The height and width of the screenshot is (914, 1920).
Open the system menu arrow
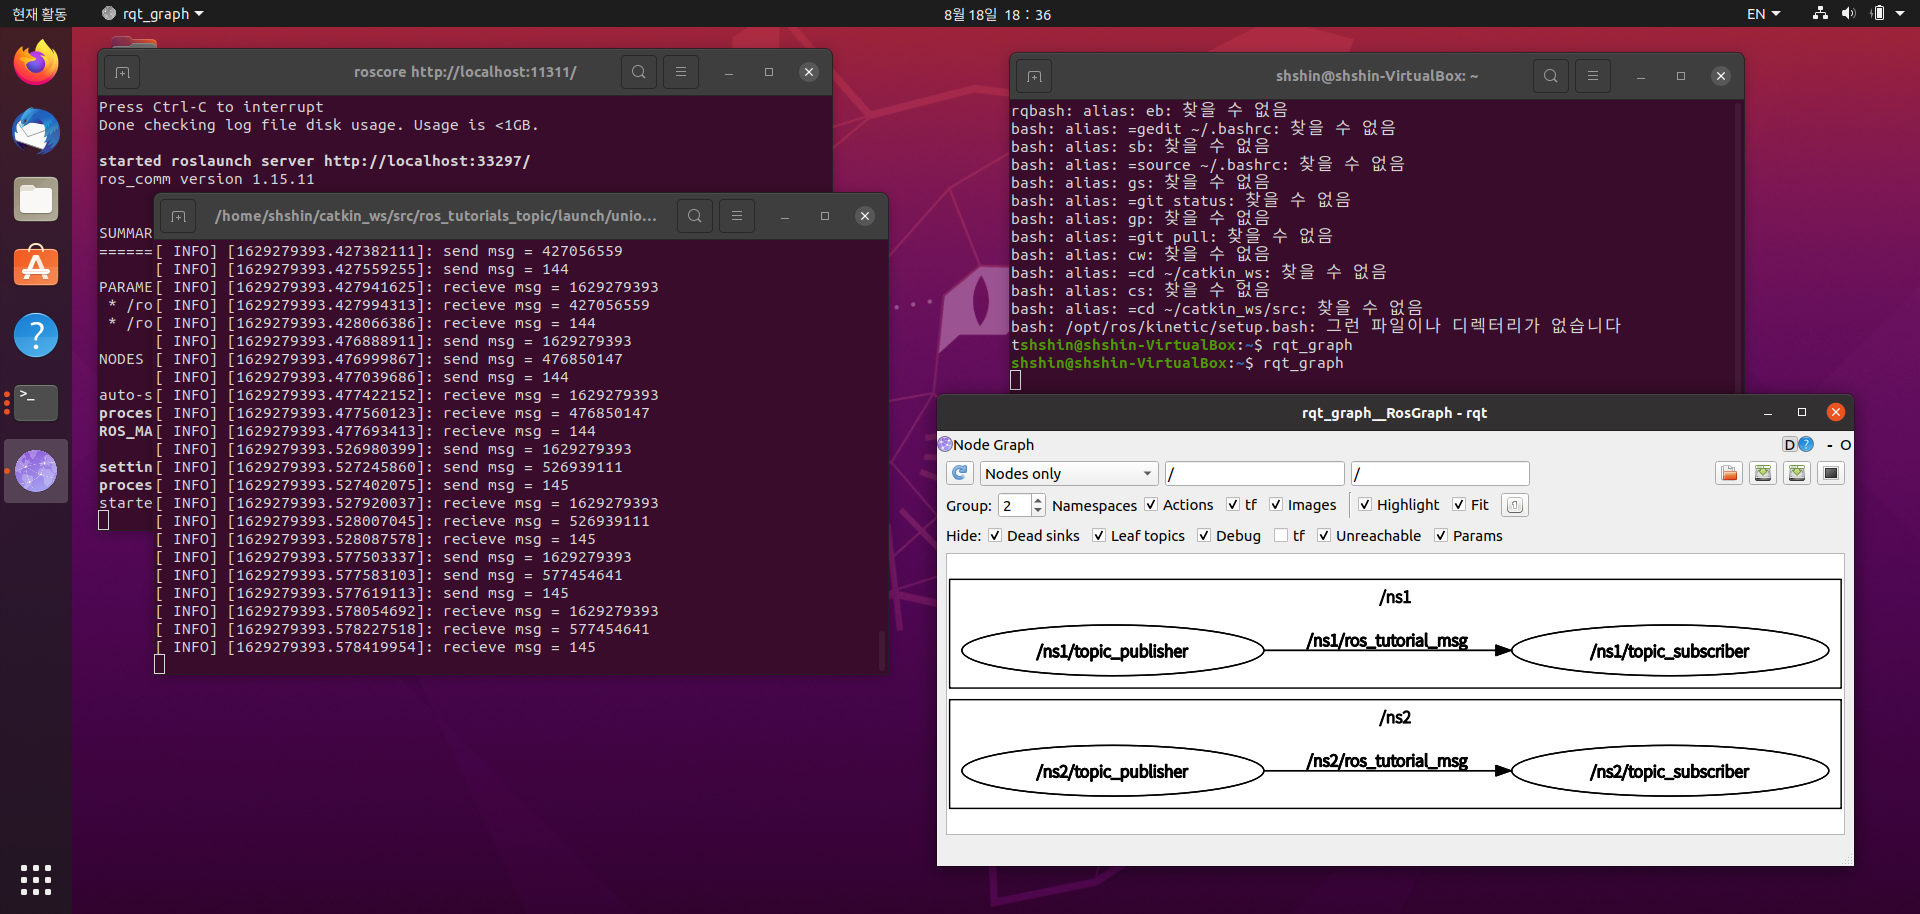[x=1900, y=14]
